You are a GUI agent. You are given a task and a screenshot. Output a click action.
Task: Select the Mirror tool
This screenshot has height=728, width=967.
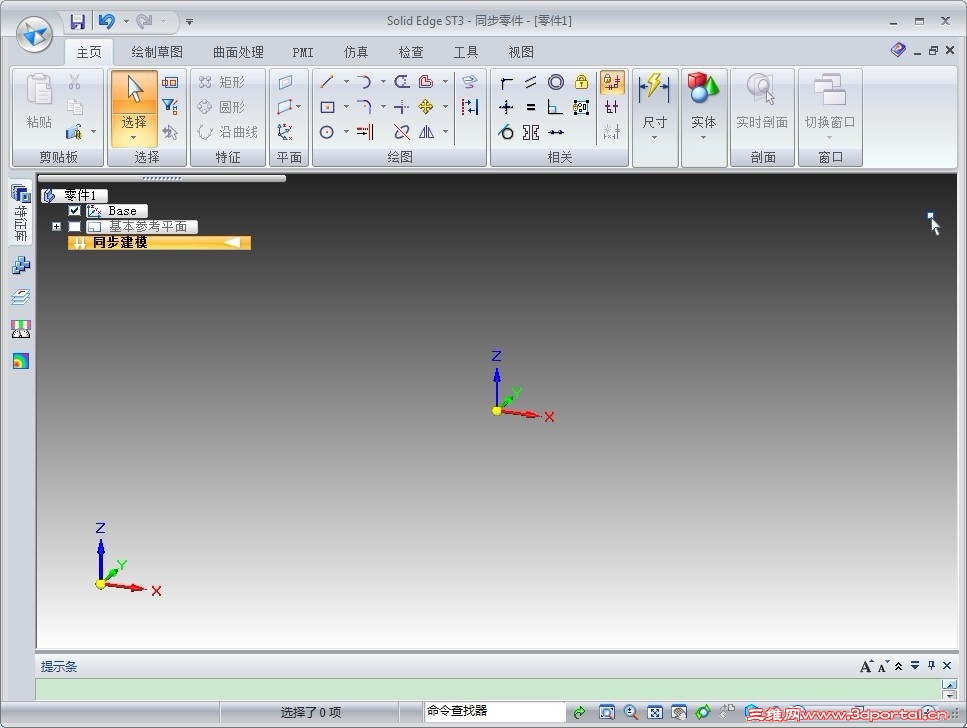426,131
